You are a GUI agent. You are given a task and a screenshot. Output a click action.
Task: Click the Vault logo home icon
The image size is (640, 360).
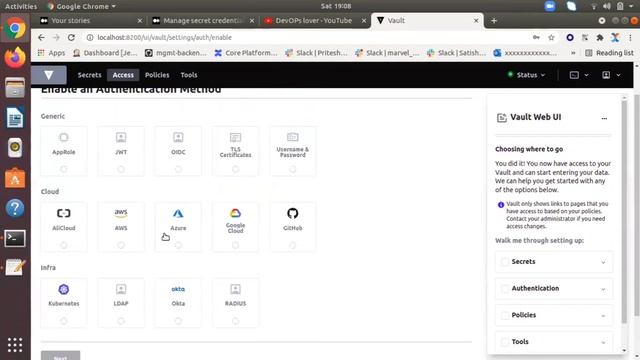(x=49, y=75)
